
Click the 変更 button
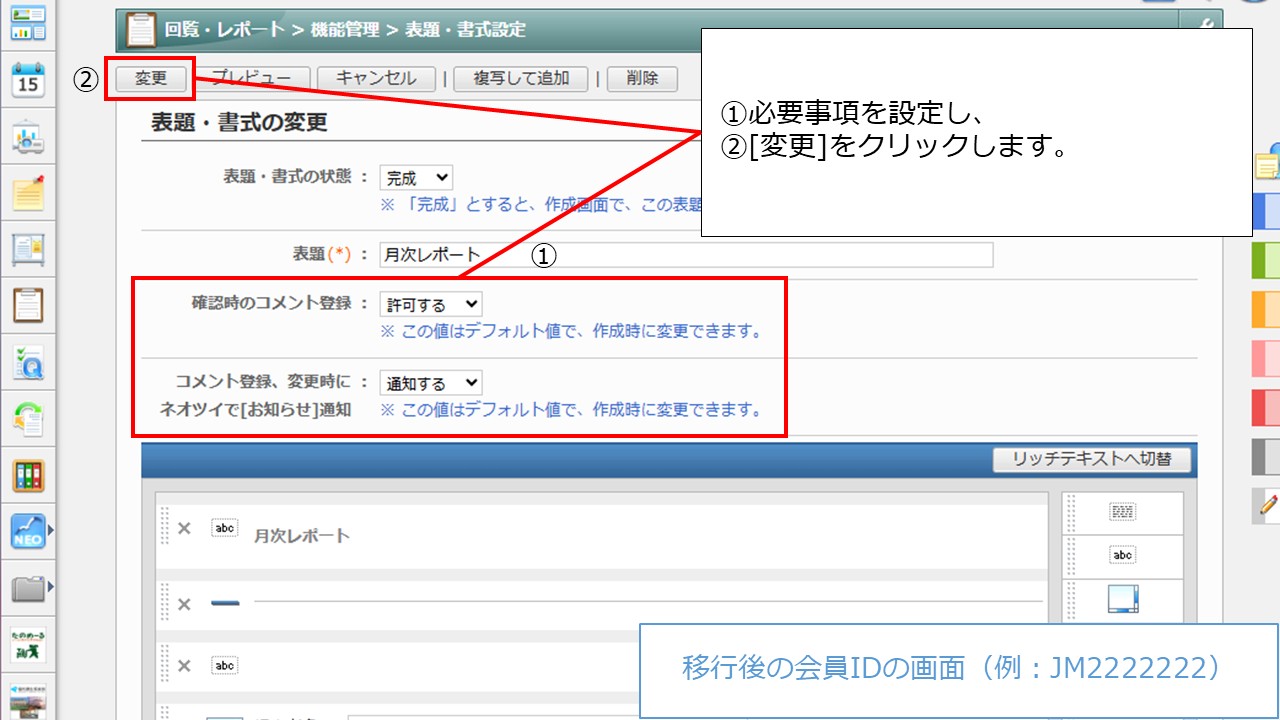pyautogui.click(x=150, y=79)
